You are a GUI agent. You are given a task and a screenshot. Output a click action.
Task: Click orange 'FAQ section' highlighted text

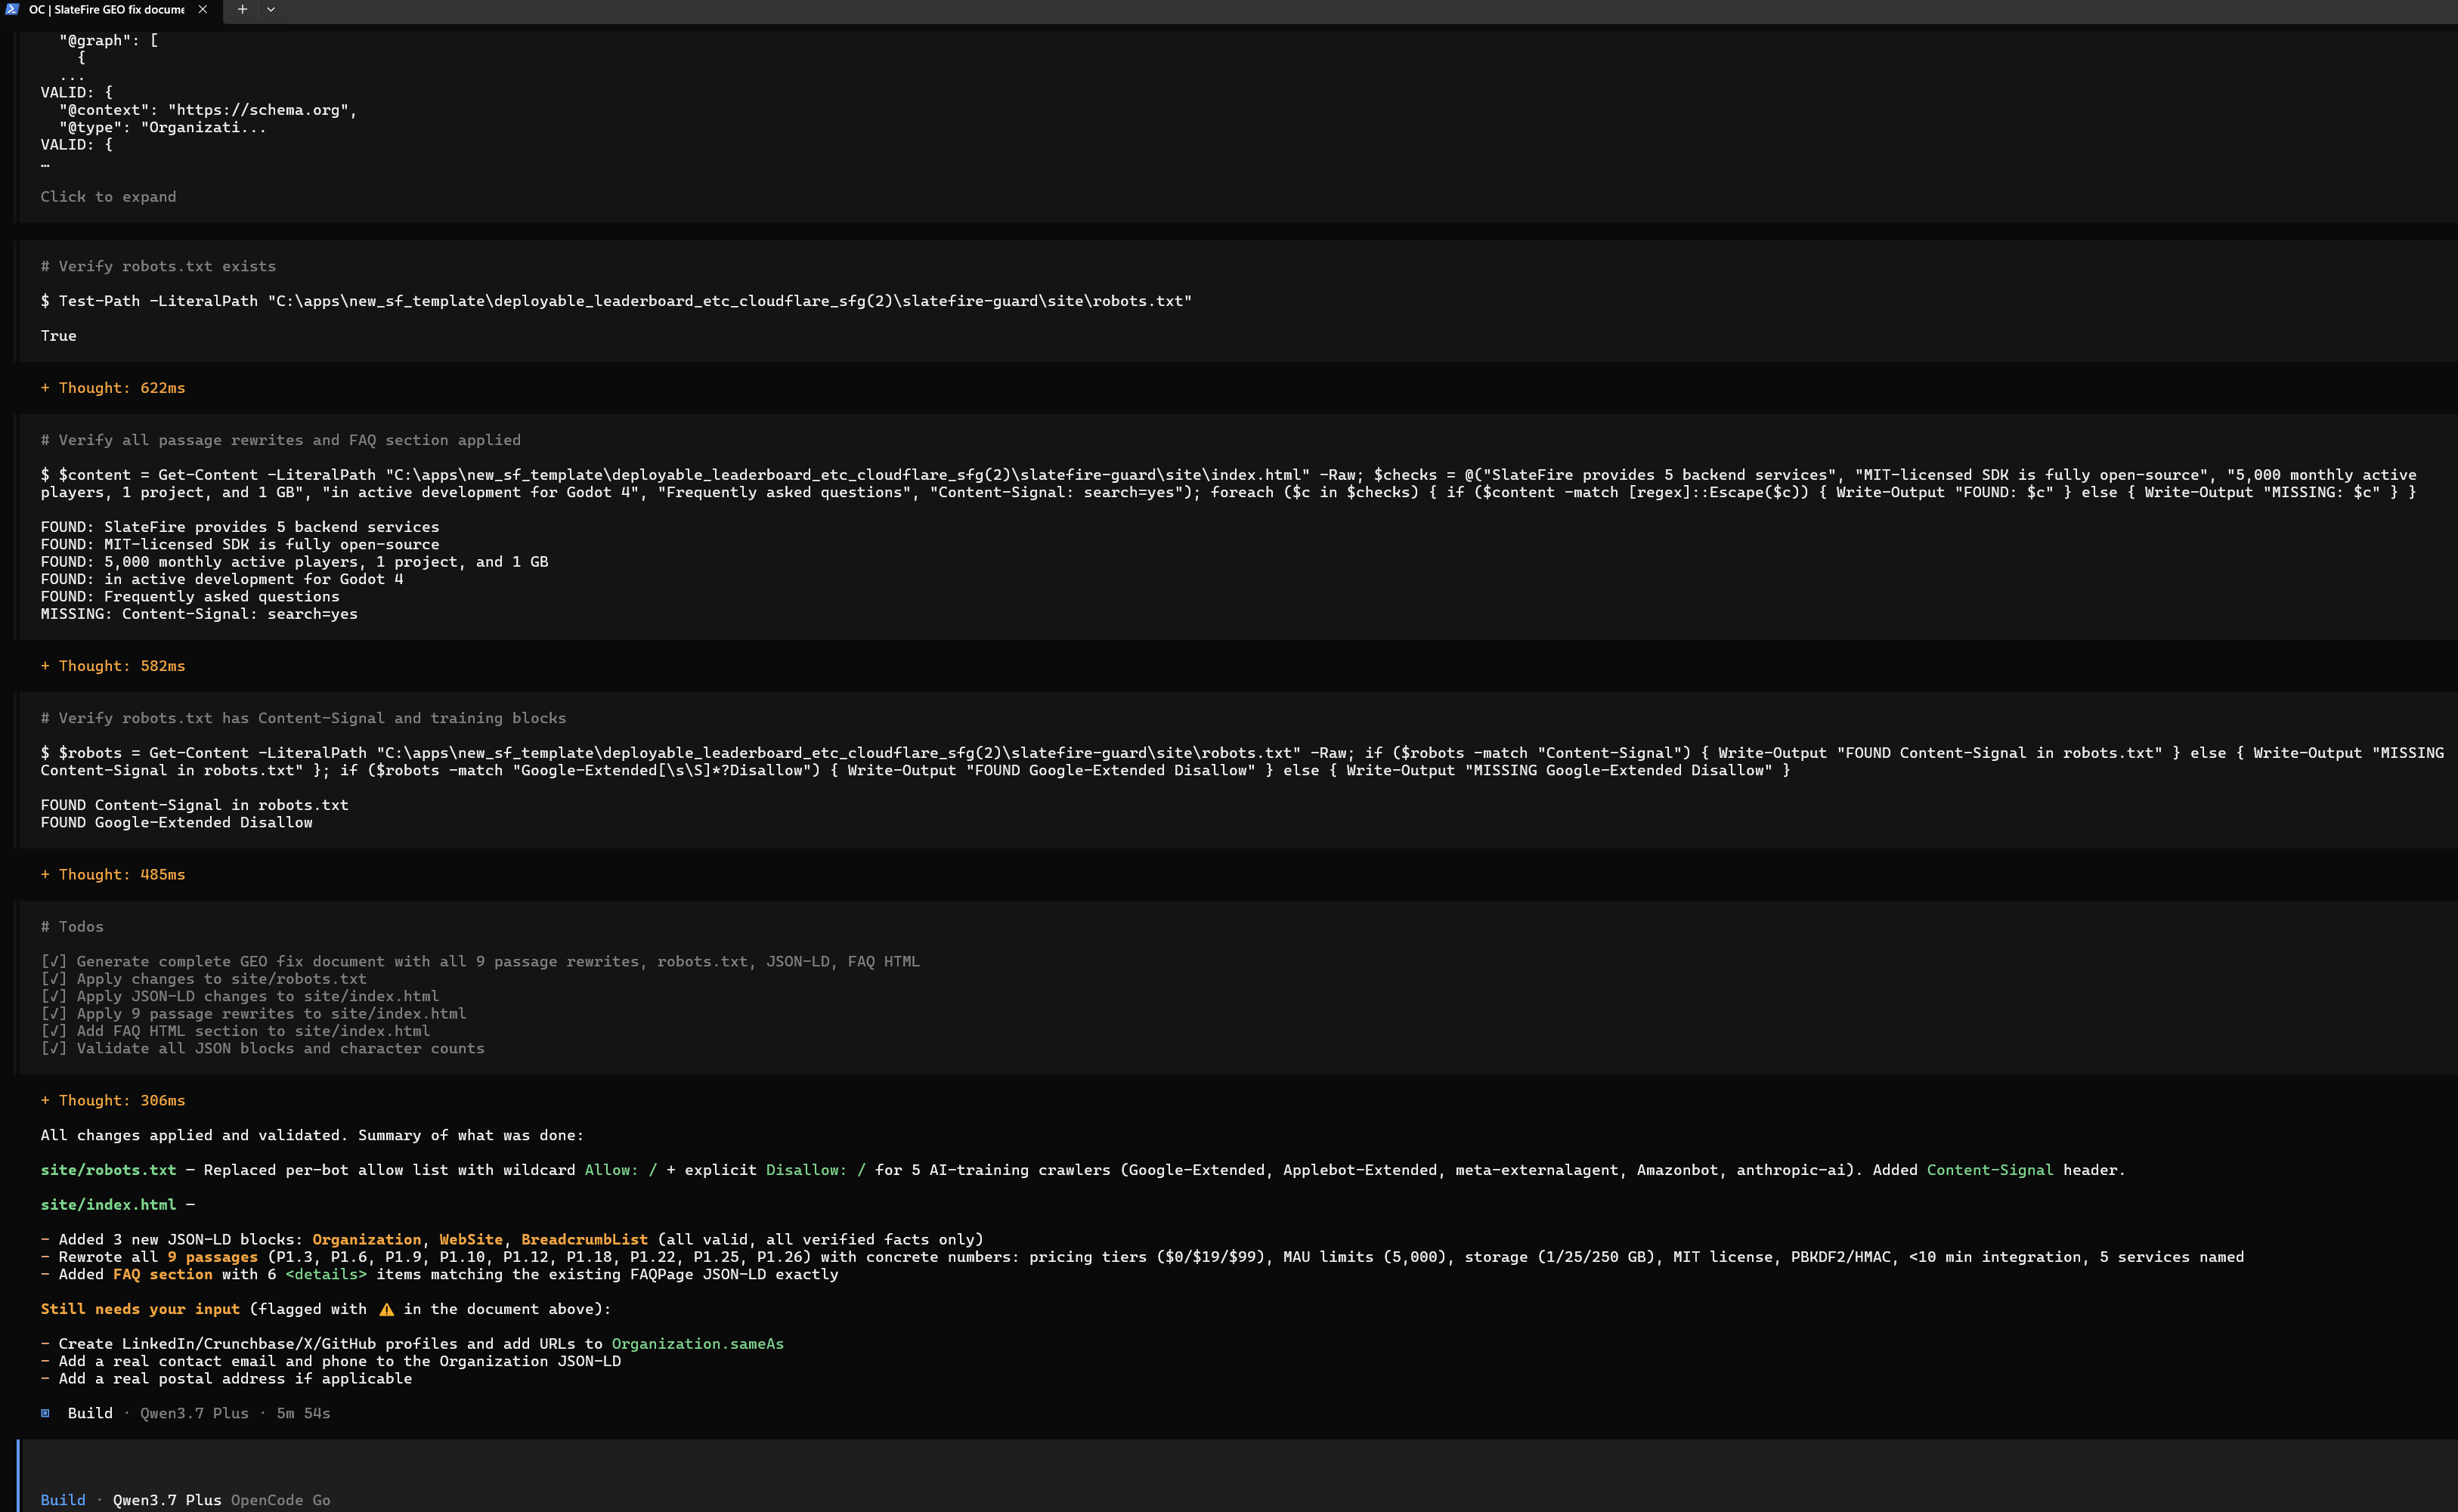(x=162, y=1274)
